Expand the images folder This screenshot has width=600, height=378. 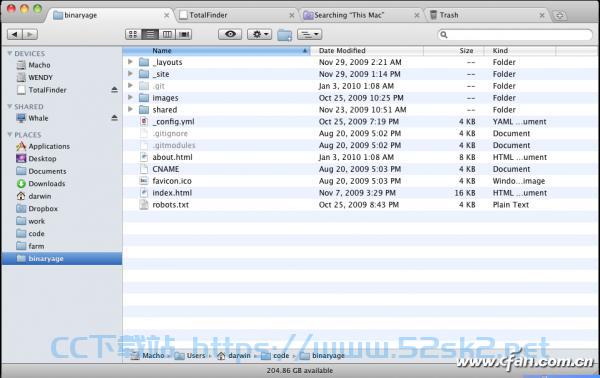130,97
